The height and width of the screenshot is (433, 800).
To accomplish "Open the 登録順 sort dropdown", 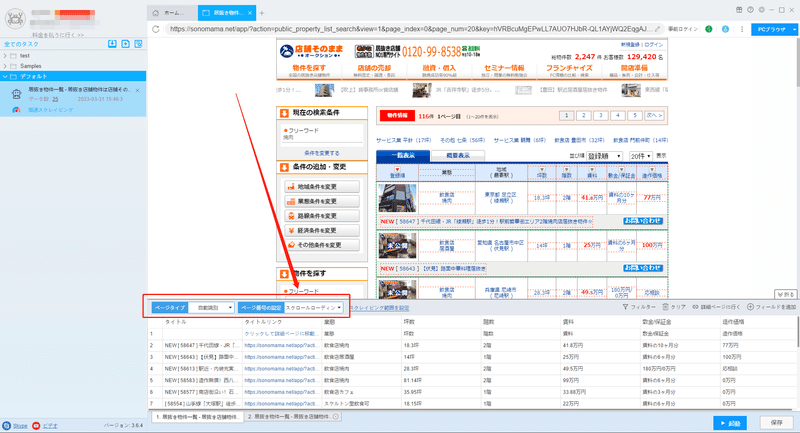I will click(x=604, y=156).
